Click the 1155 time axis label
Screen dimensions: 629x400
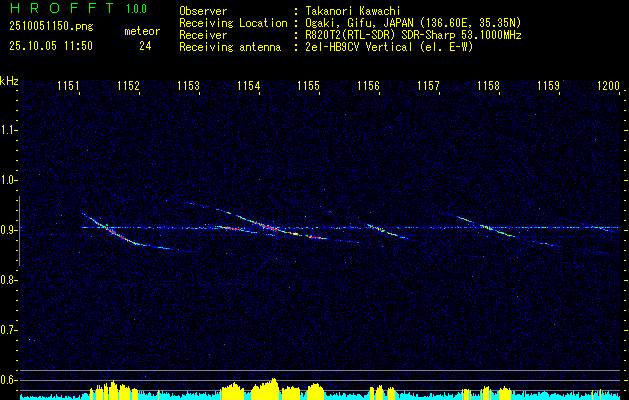click(308, 86)
